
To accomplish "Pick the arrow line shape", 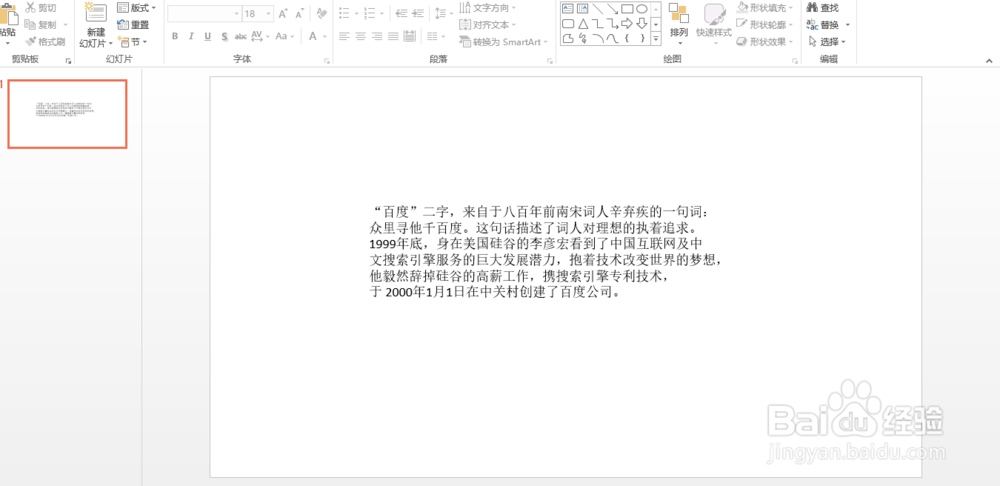I will 612,8.
